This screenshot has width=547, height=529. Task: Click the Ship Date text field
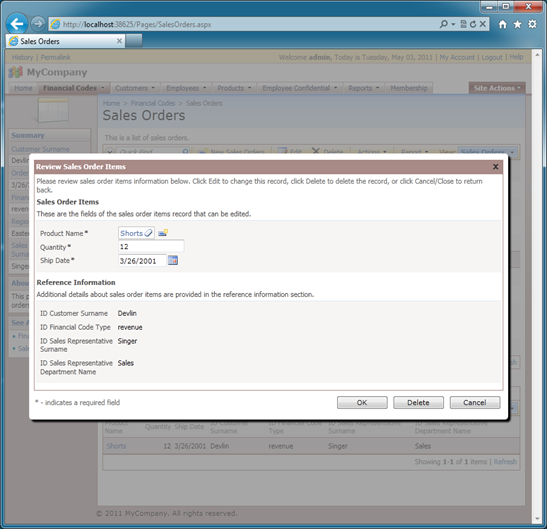142,261
